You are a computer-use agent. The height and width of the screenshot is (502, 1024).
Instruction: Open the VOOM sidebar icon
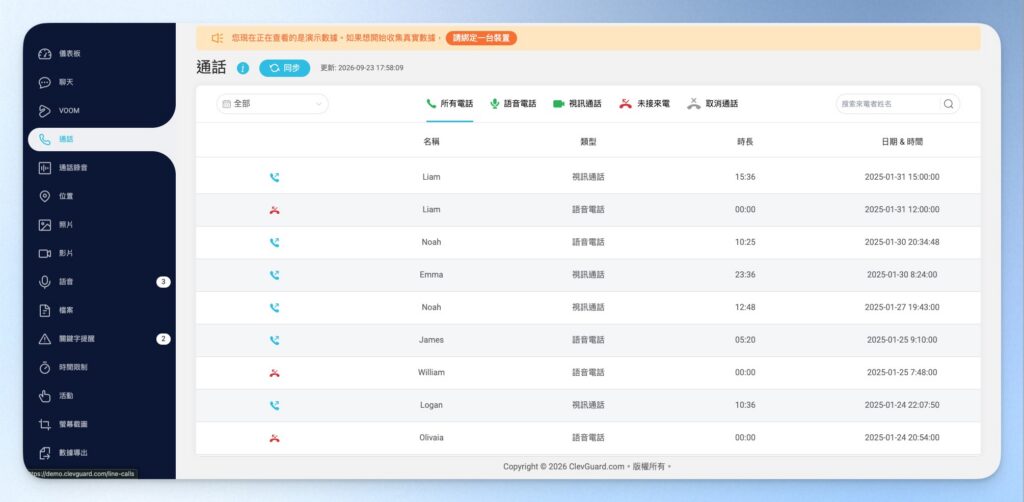pos(44,111)
